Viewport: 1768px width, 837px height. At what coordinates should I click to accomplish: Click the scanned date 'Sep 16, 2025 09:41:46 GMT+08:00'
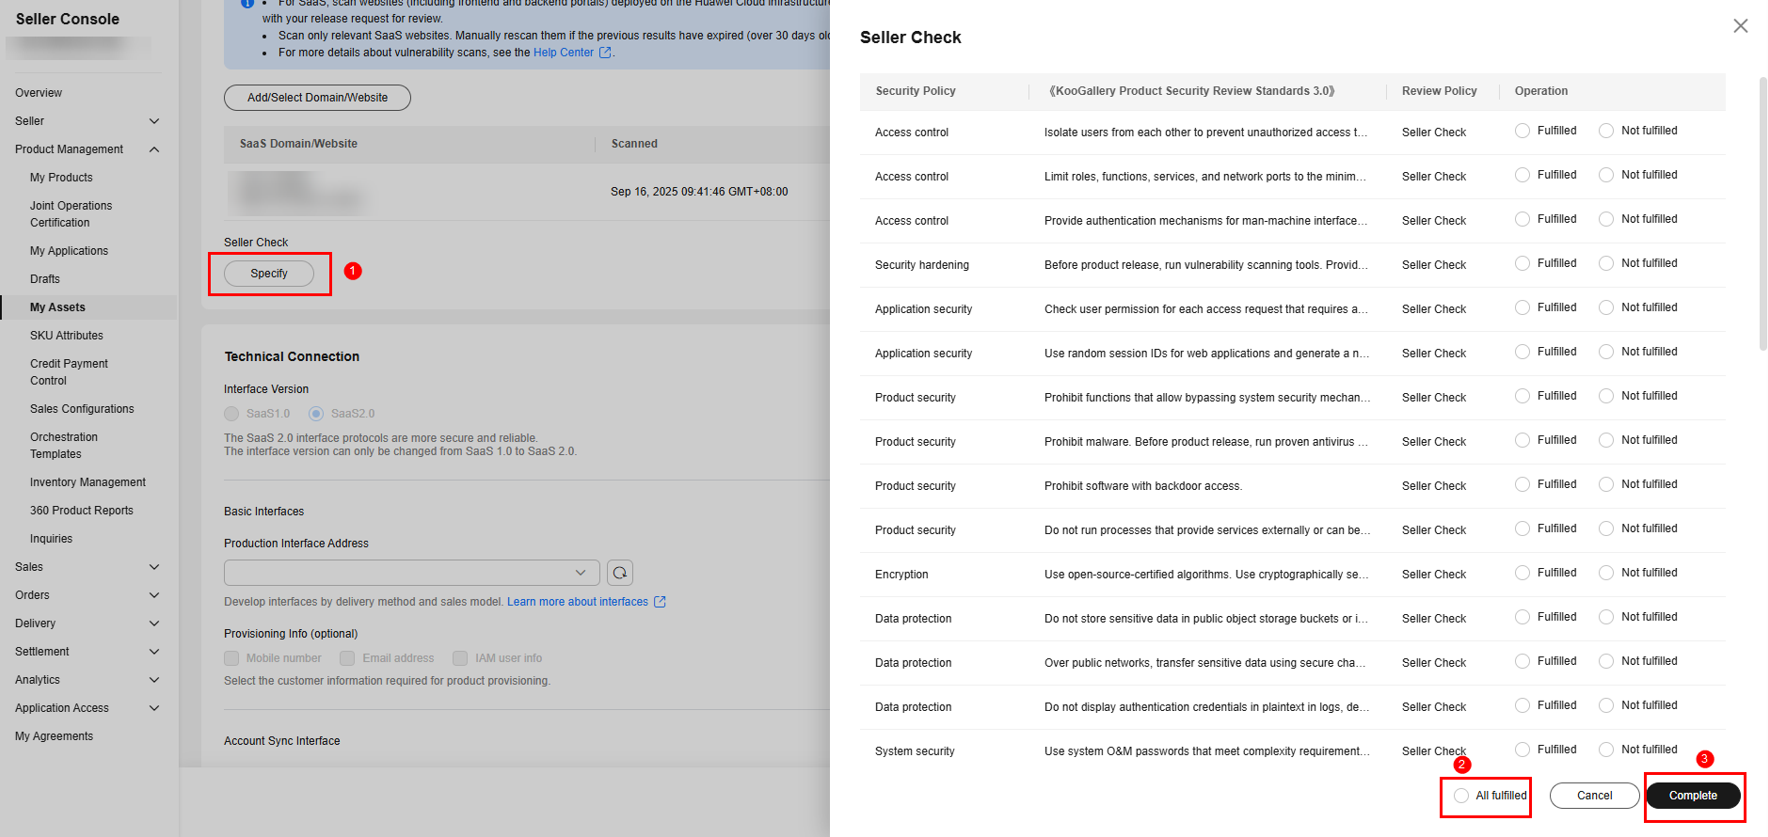click(x=699, y=192)
